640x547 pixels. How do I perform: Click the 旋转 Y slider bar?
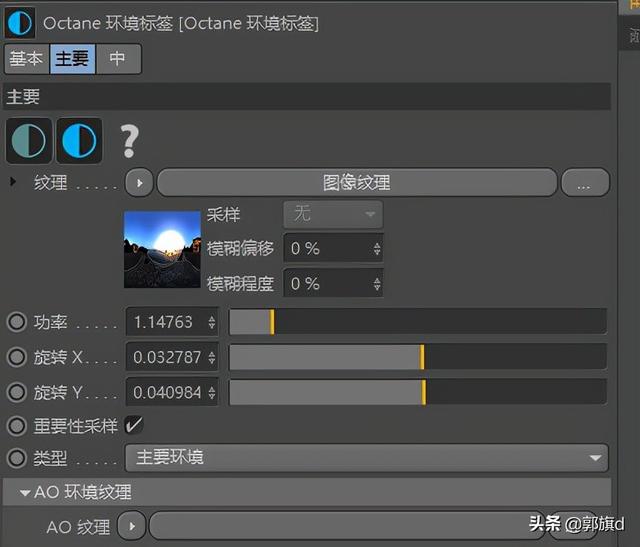point(418,392)
